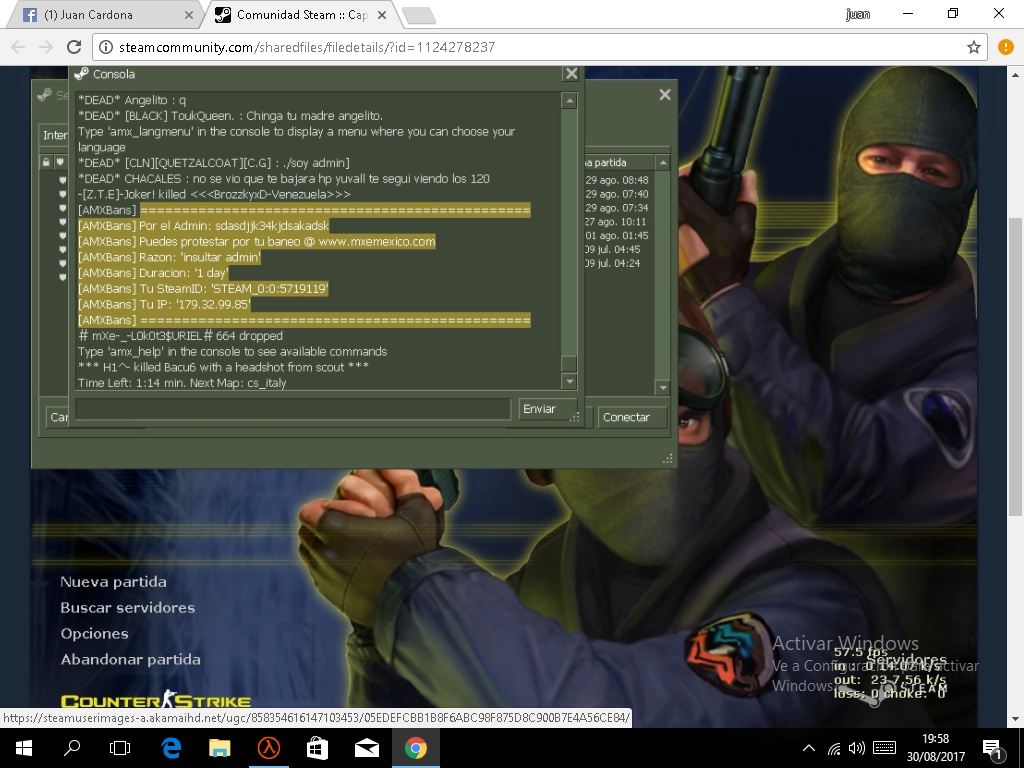Choose Abandonar partida in the game menu
1024x768 pixels.
[131, 660]
